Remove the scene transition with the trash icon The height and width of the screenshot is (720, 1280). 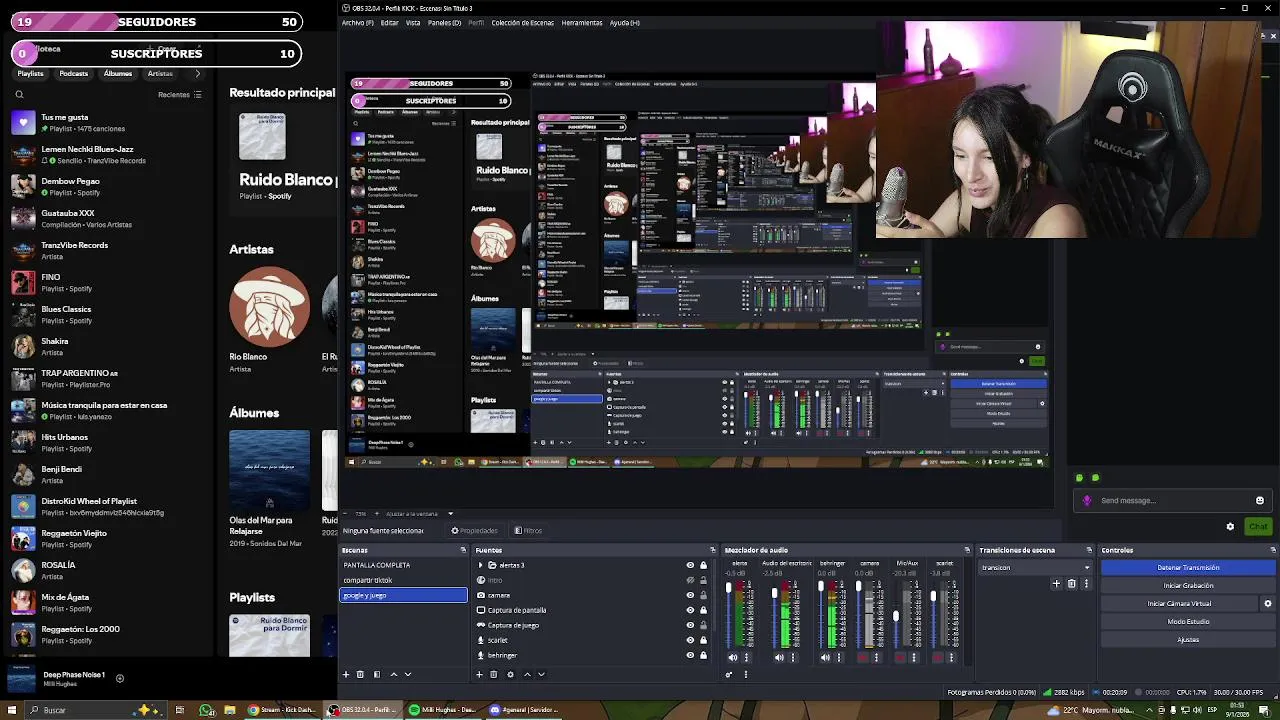pyautogui.click(x=1071, y=584)
